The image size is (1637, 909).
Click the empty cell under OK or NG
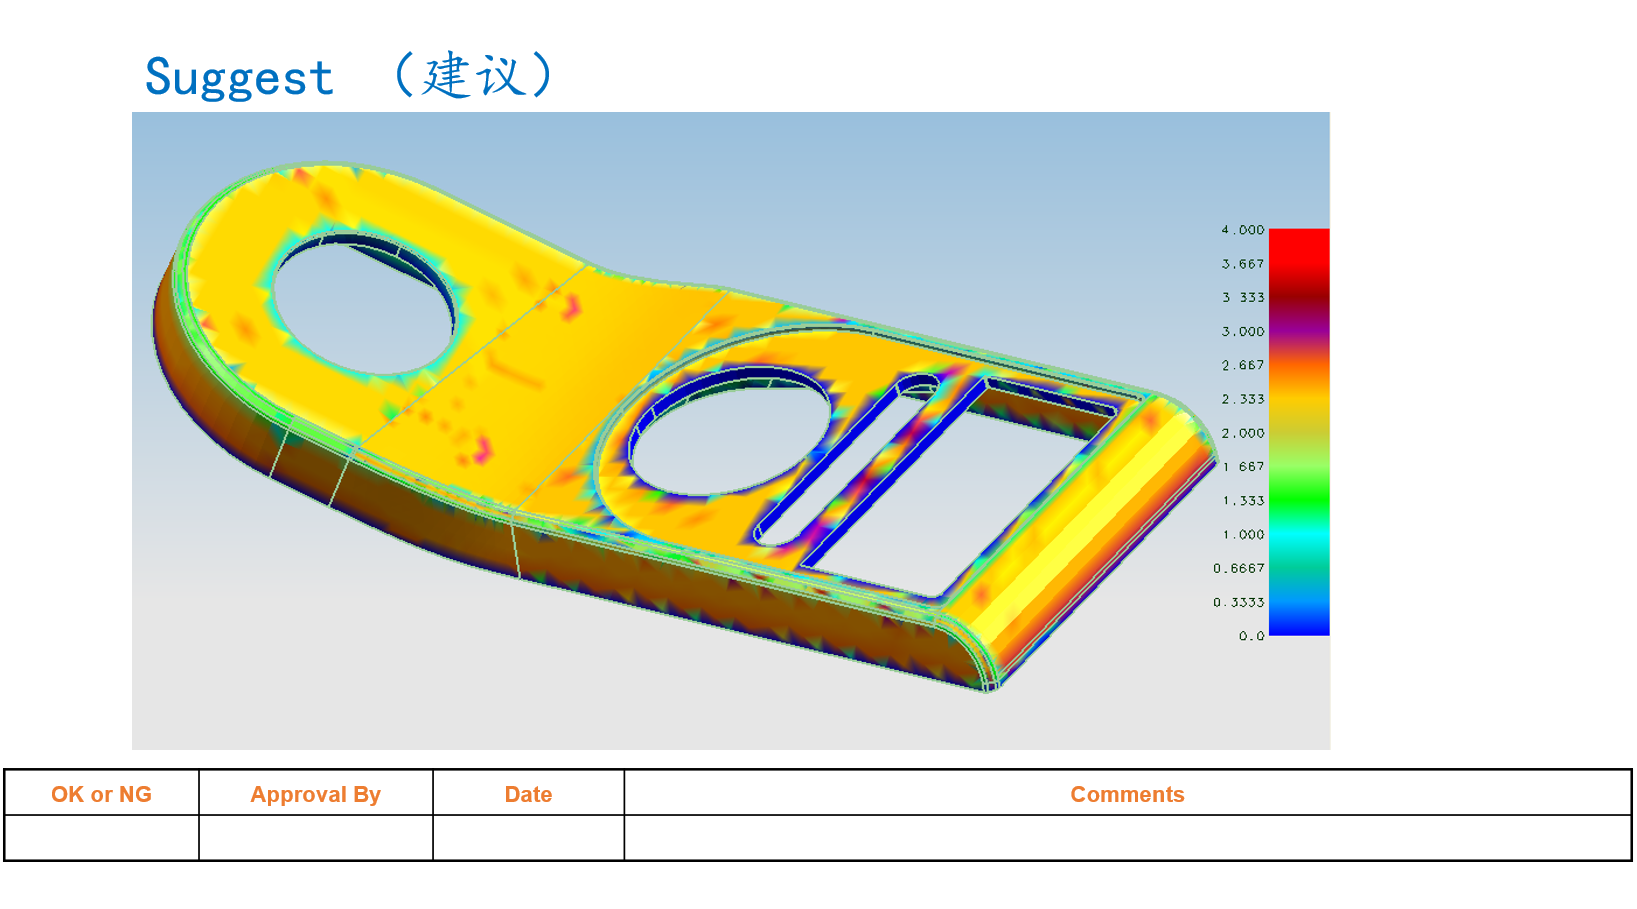pos(101,840)
